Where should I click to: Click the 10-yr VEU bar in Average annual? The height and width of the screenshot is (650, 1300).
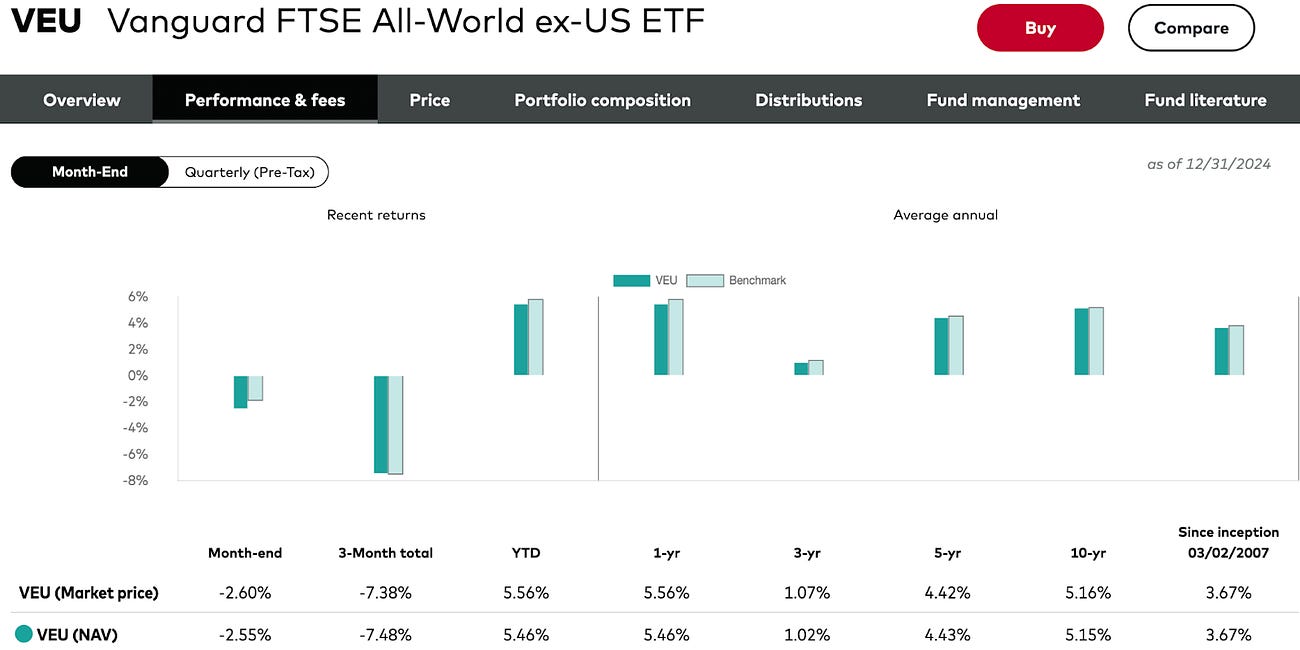coord(1083,340)
